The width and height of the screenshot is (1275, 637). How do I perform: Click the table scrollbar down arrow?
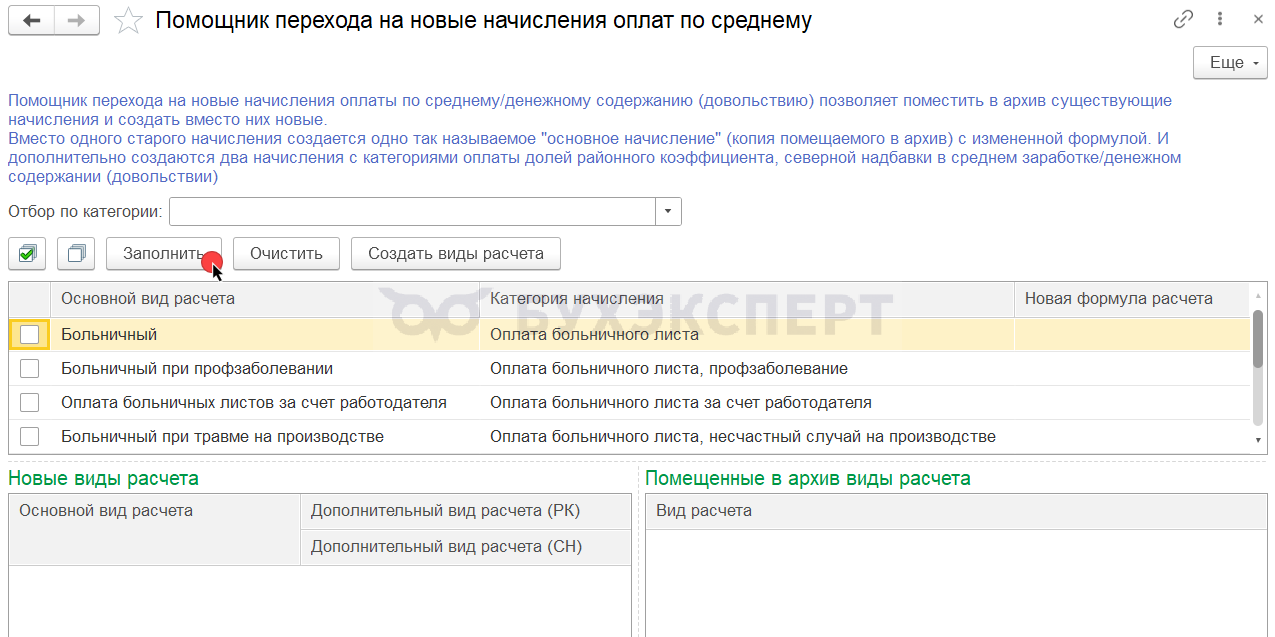(x=1258, y=440)
